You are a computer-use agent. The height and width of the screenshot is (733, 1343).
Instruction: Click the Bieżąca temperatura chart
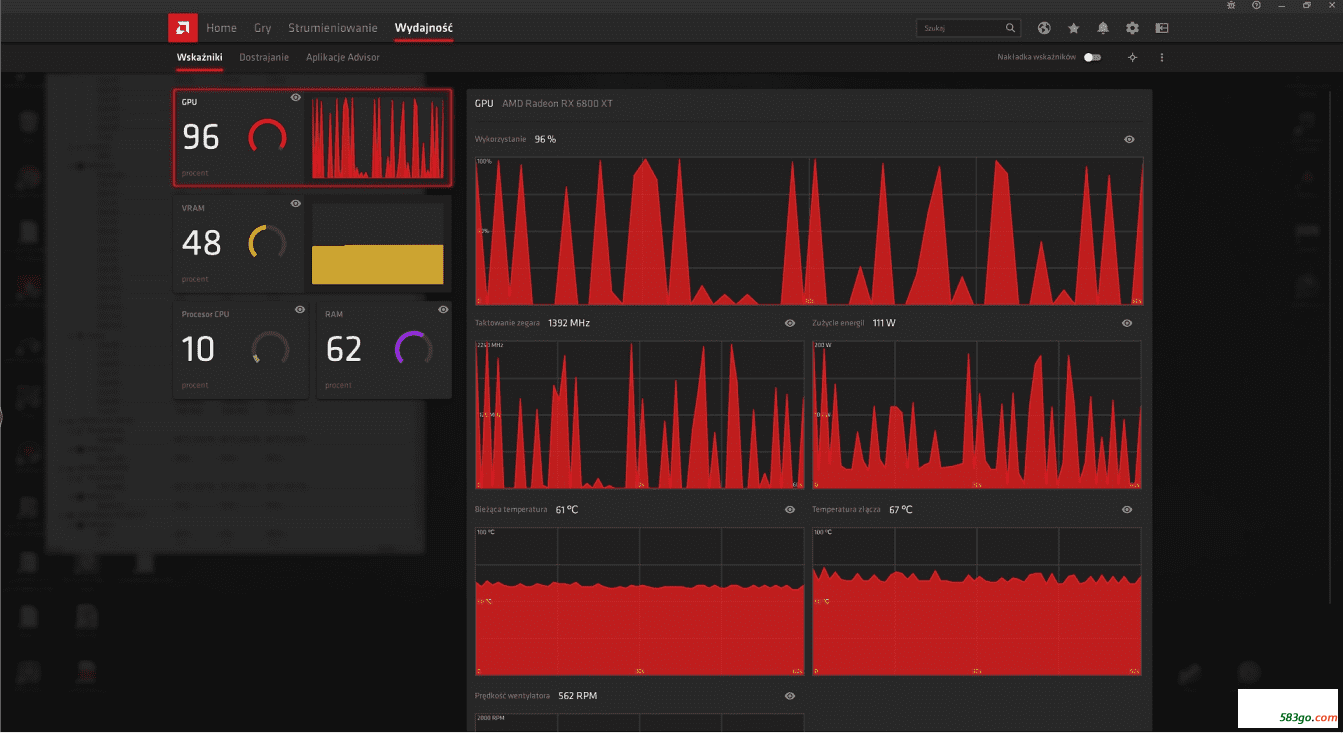pyautogui.click(x=639, y=601)
